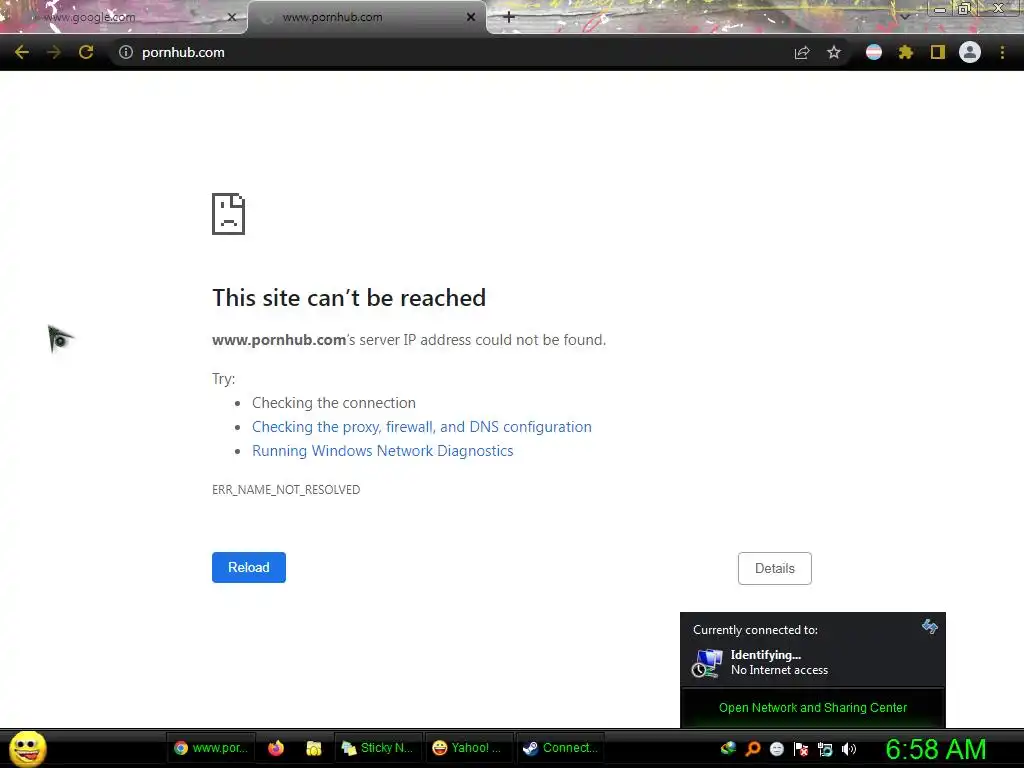Run Windows Network Diagnostics link

click(x=383, y=451)
